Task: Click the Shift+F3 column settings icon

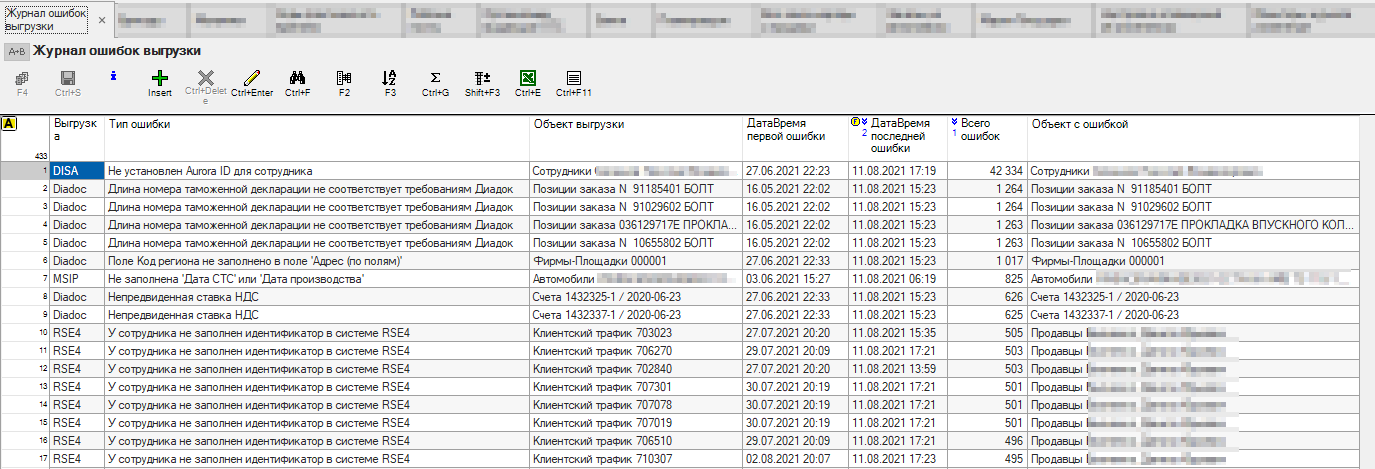Action: coord(482,78)
